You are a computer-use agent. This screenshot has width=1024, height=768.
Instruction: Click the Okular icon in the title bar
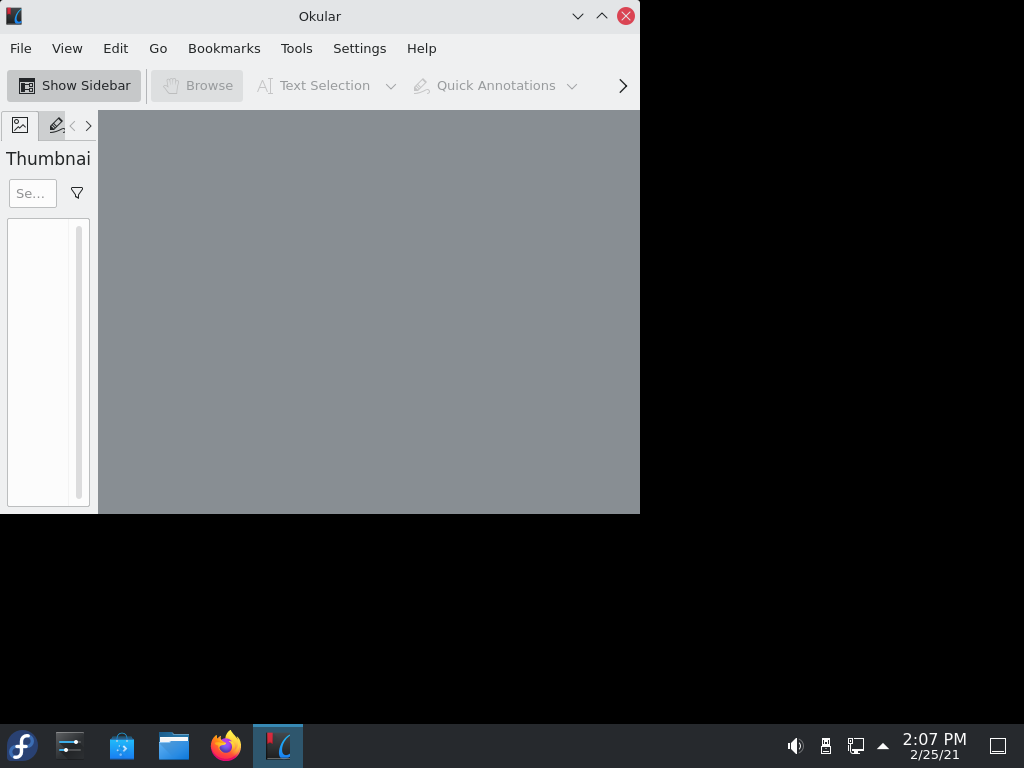(x=14, y=16)
